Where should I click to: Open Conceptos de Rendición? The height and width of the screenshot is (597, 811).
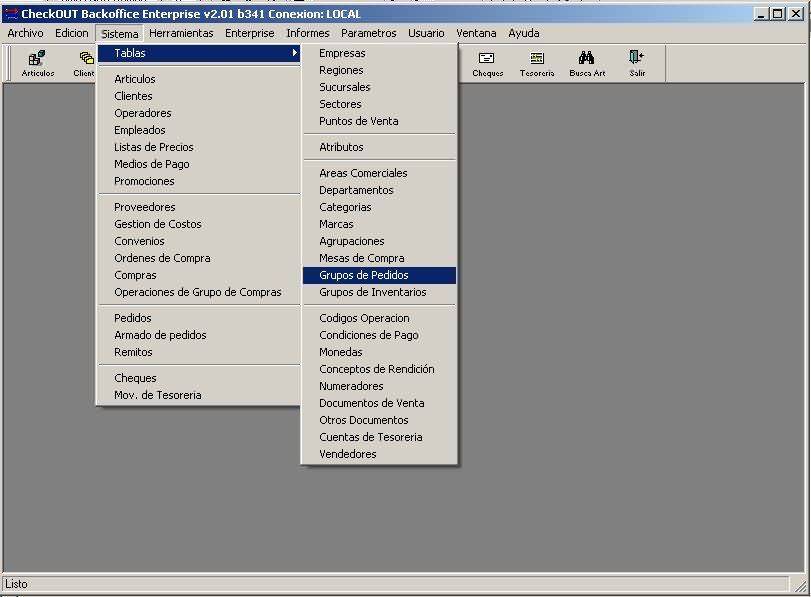379,369
